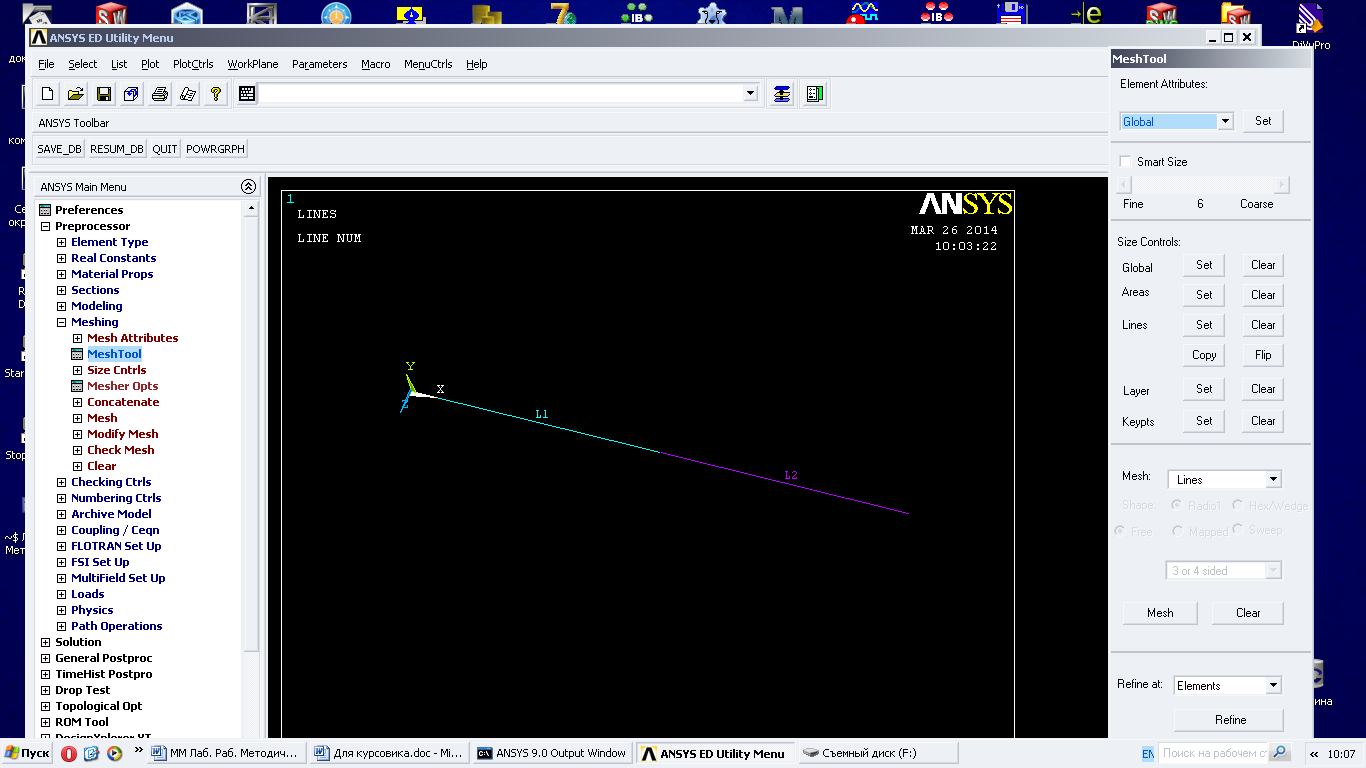The image size is (1366, 768).
Task: Click the Raise Hidden toolbar icon
Action: click(782, 94)
